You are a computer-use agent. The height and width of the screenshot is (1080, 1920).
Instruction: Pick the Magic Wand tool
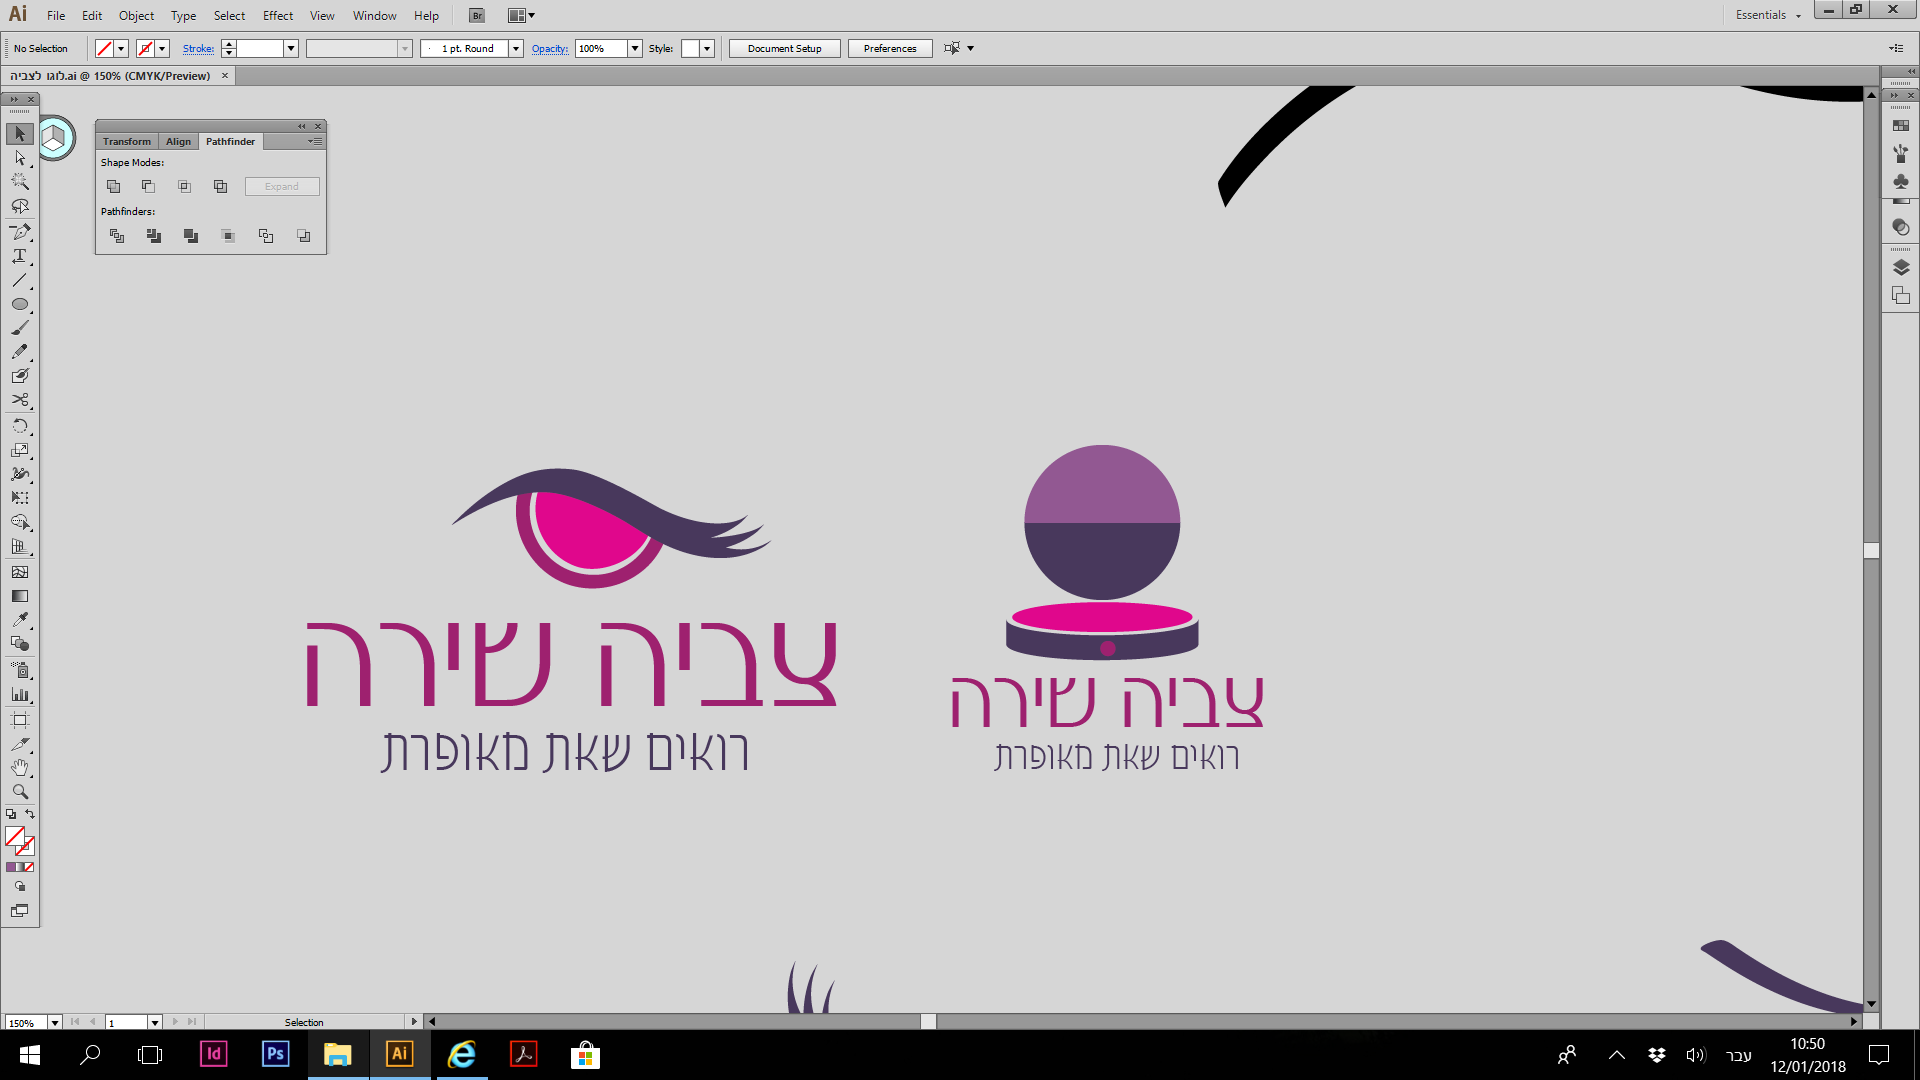coord(19,182)
